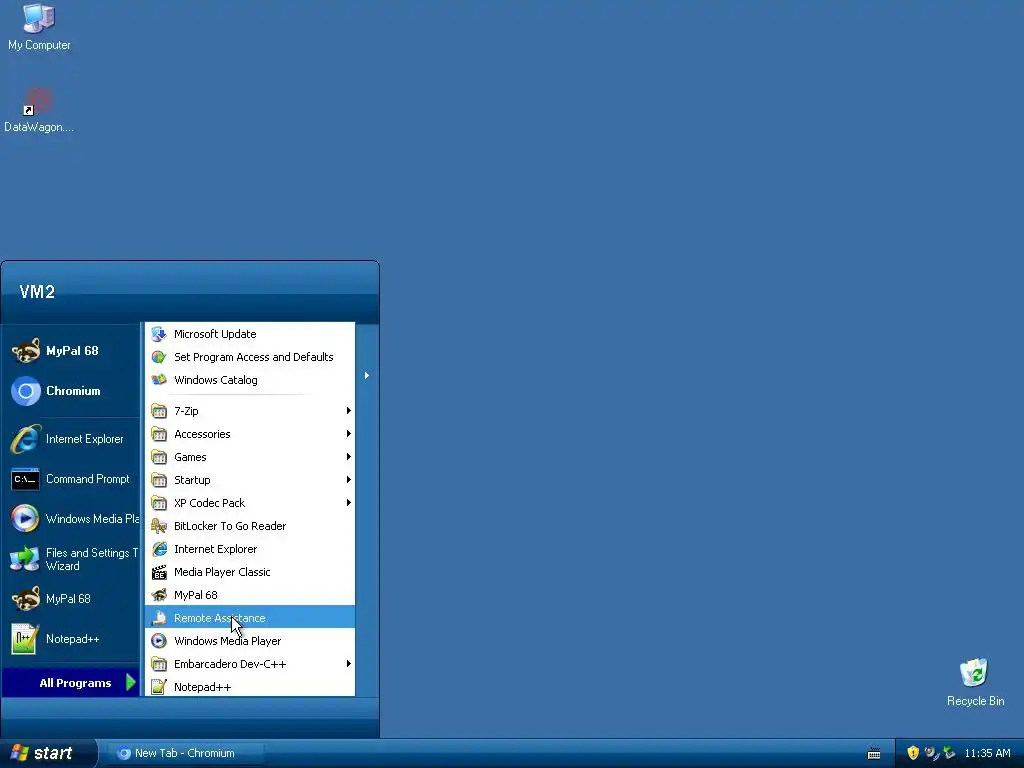Screen dimensions: 1024x768
Task: Open Microsoft Update from All Programs
Action: point(249,334)
